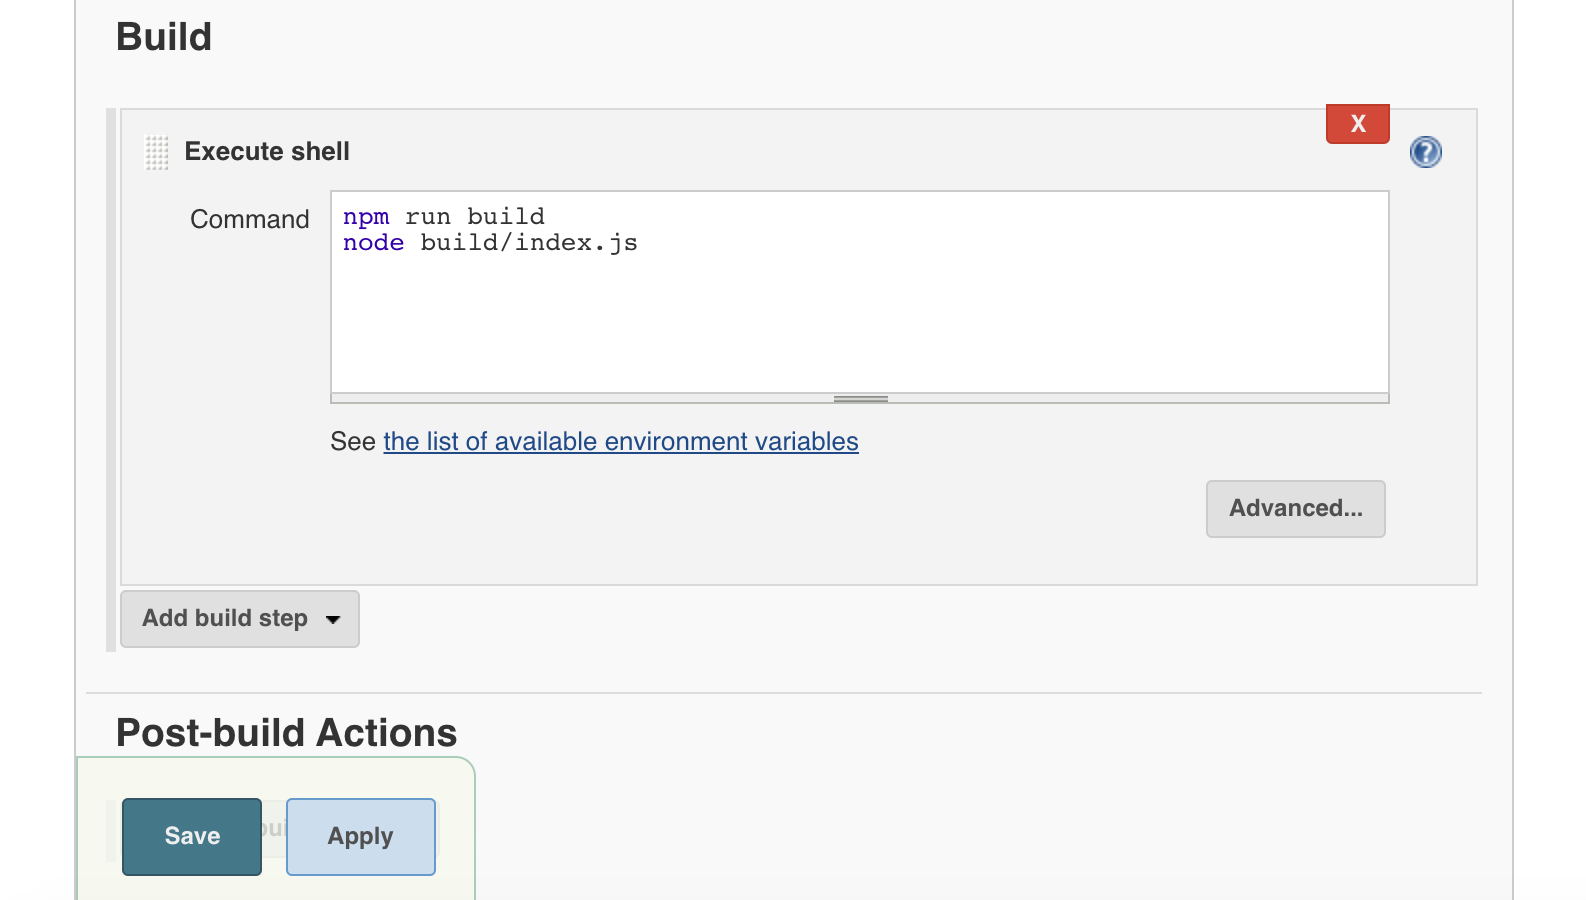Click the resize grip below the Command textarea

pos(860,399)
